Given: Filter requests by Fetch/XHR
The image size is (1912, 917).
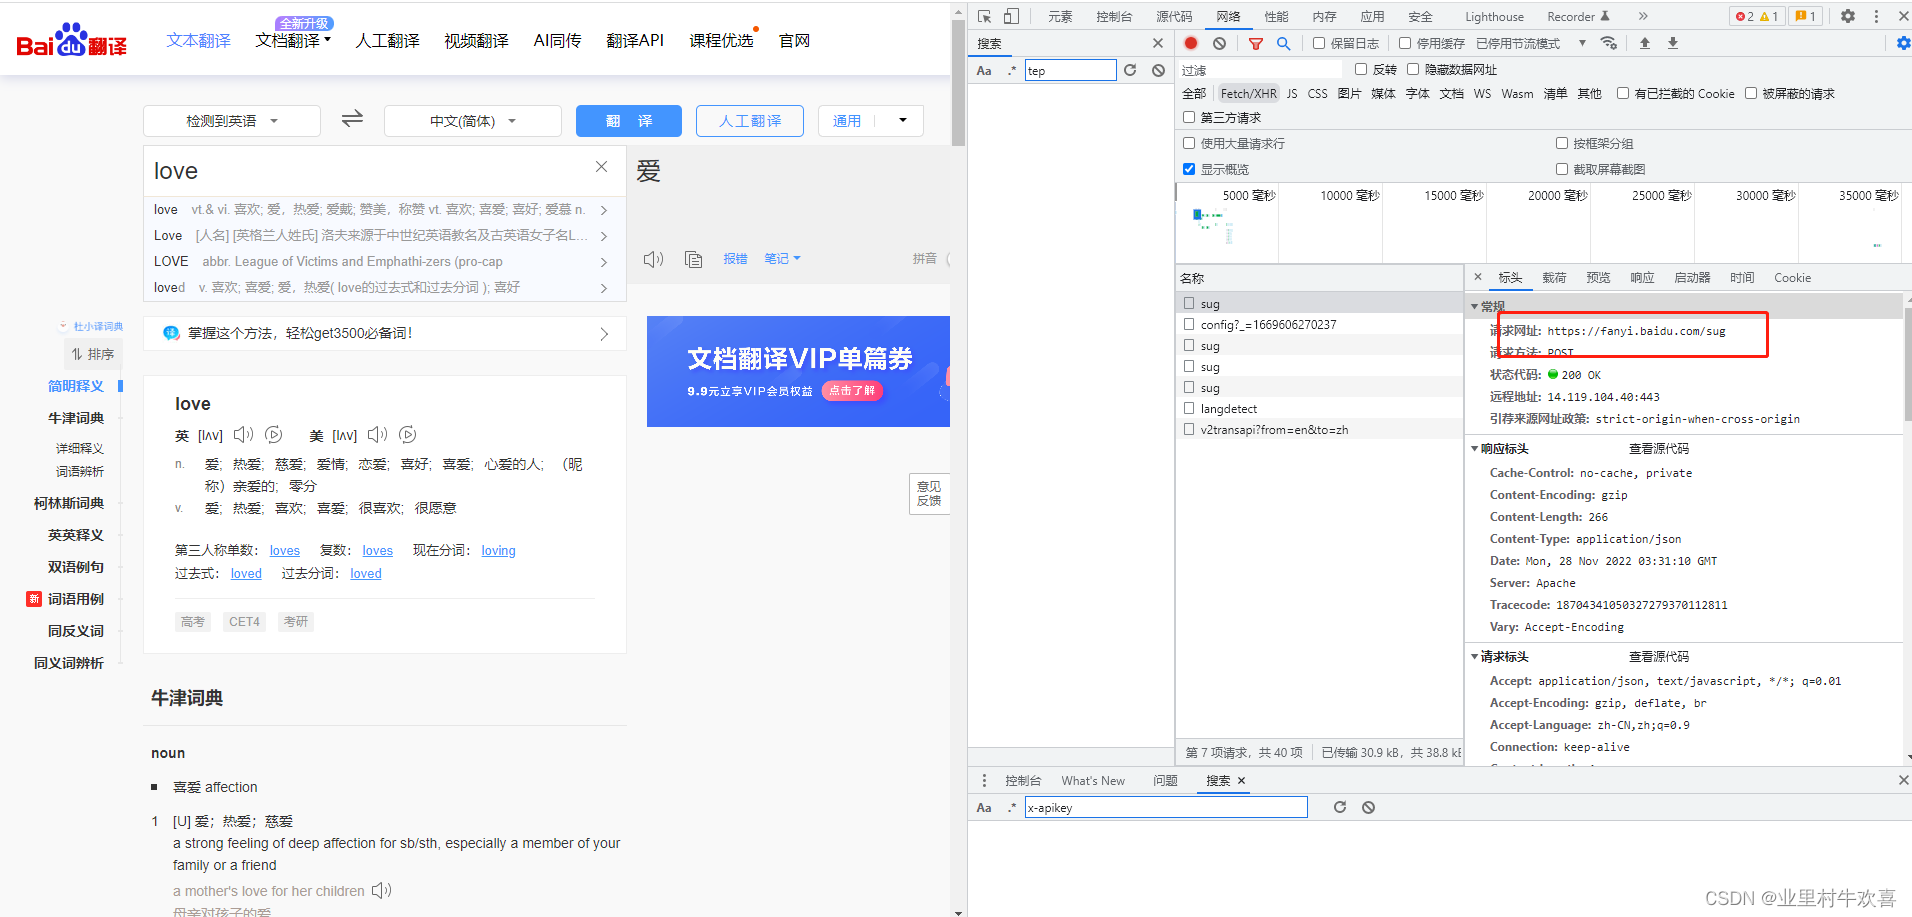Looking at the screenshot, I should click(x=1248, y=93).
